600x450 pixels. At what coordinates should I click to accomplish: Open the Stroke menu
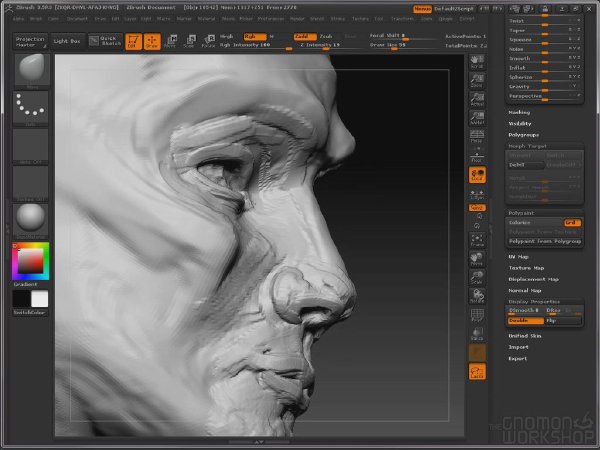coord(338,18)
